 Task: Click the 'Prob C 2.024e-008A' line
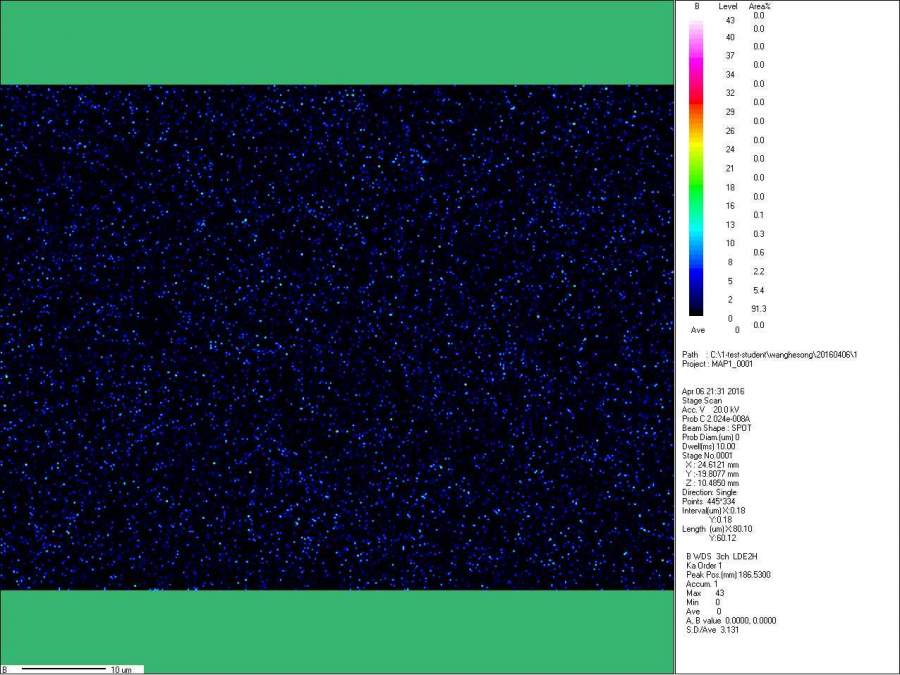[716, 419]
